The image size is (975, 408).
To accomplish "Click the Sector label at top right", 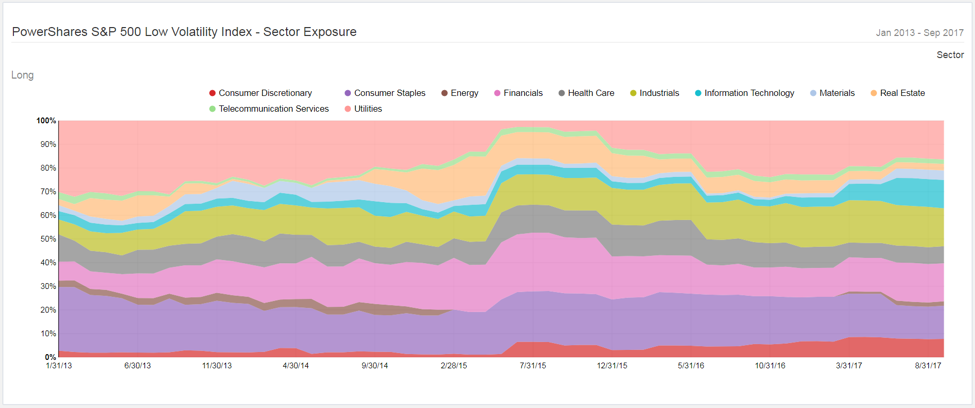I will click(x=950, y=55).
